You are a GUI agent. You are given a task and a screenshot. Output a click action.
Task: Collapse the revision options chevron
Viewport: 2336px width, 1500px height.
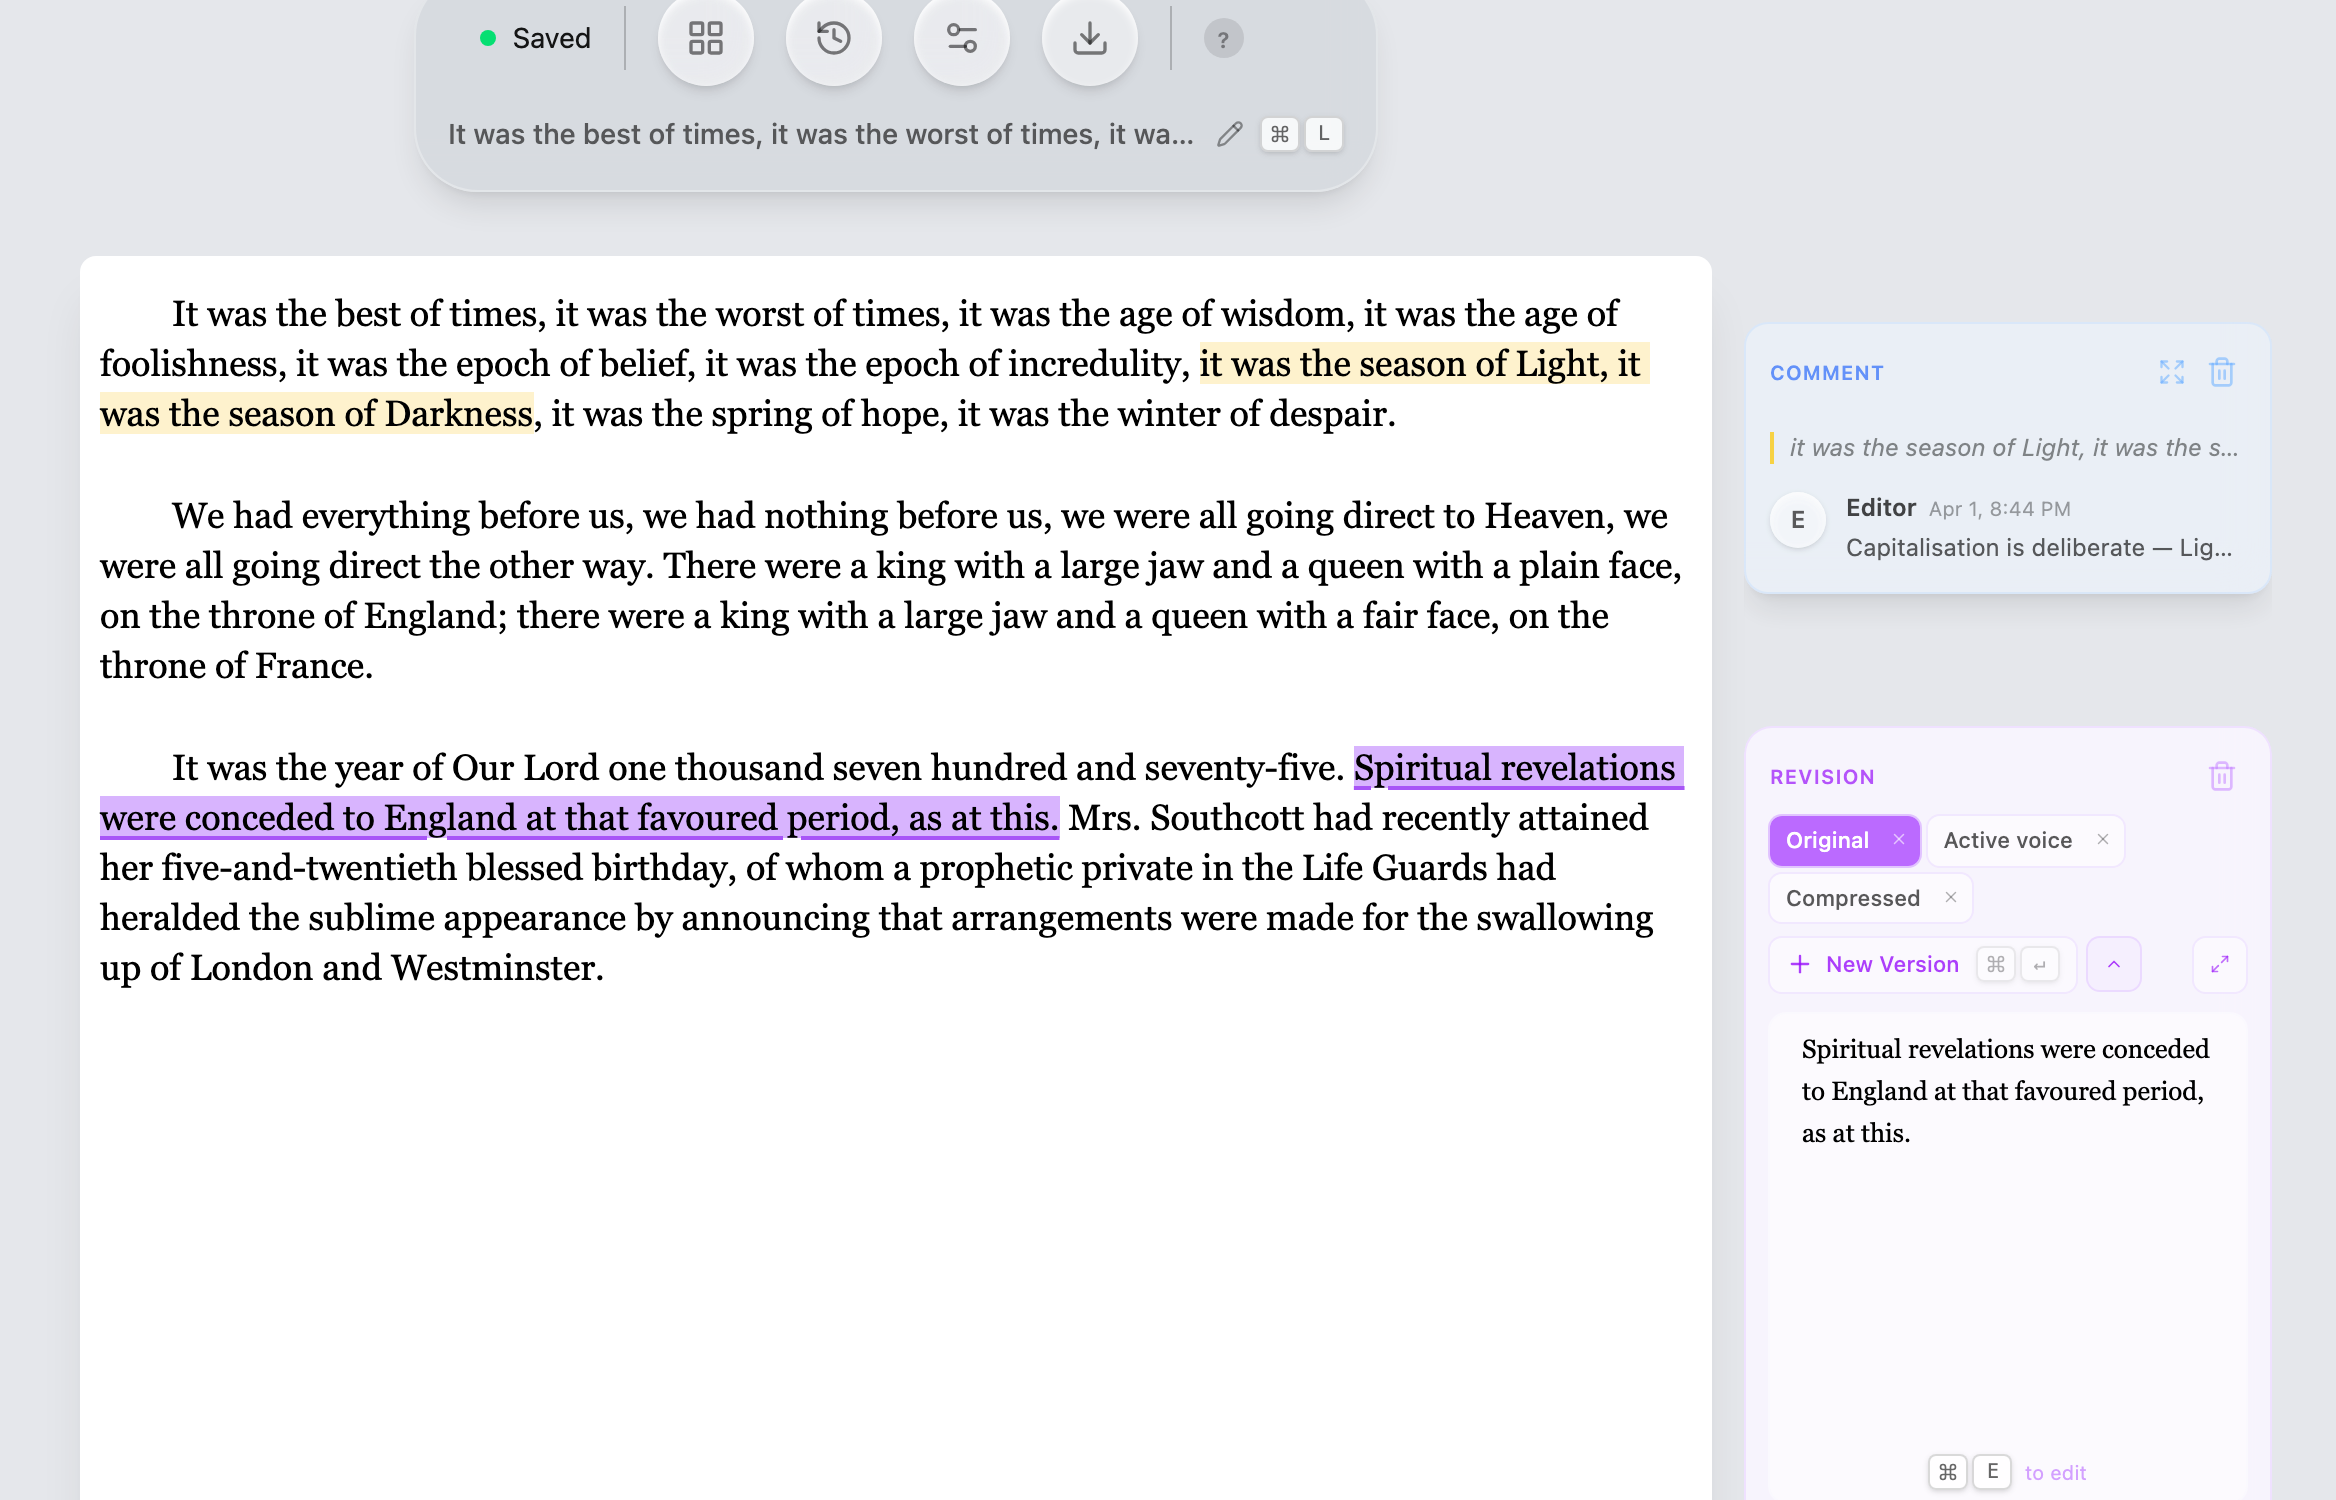click(2114, 964)
